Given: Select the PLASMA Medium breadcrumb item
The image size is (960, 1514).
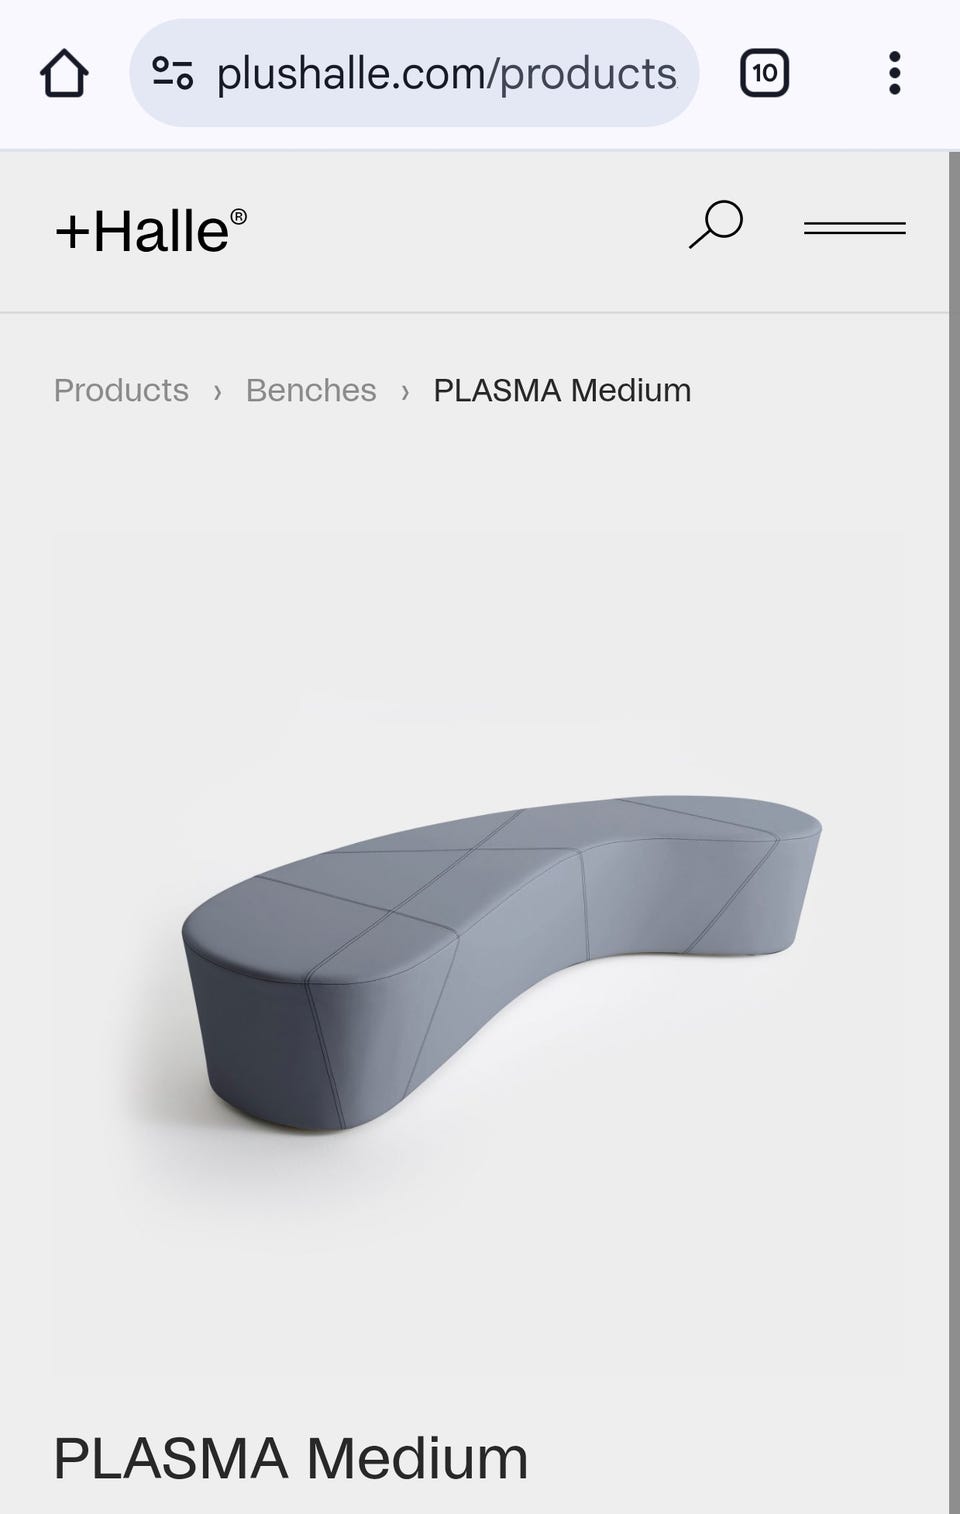Looking at the screenshot, I should [562, 390].
